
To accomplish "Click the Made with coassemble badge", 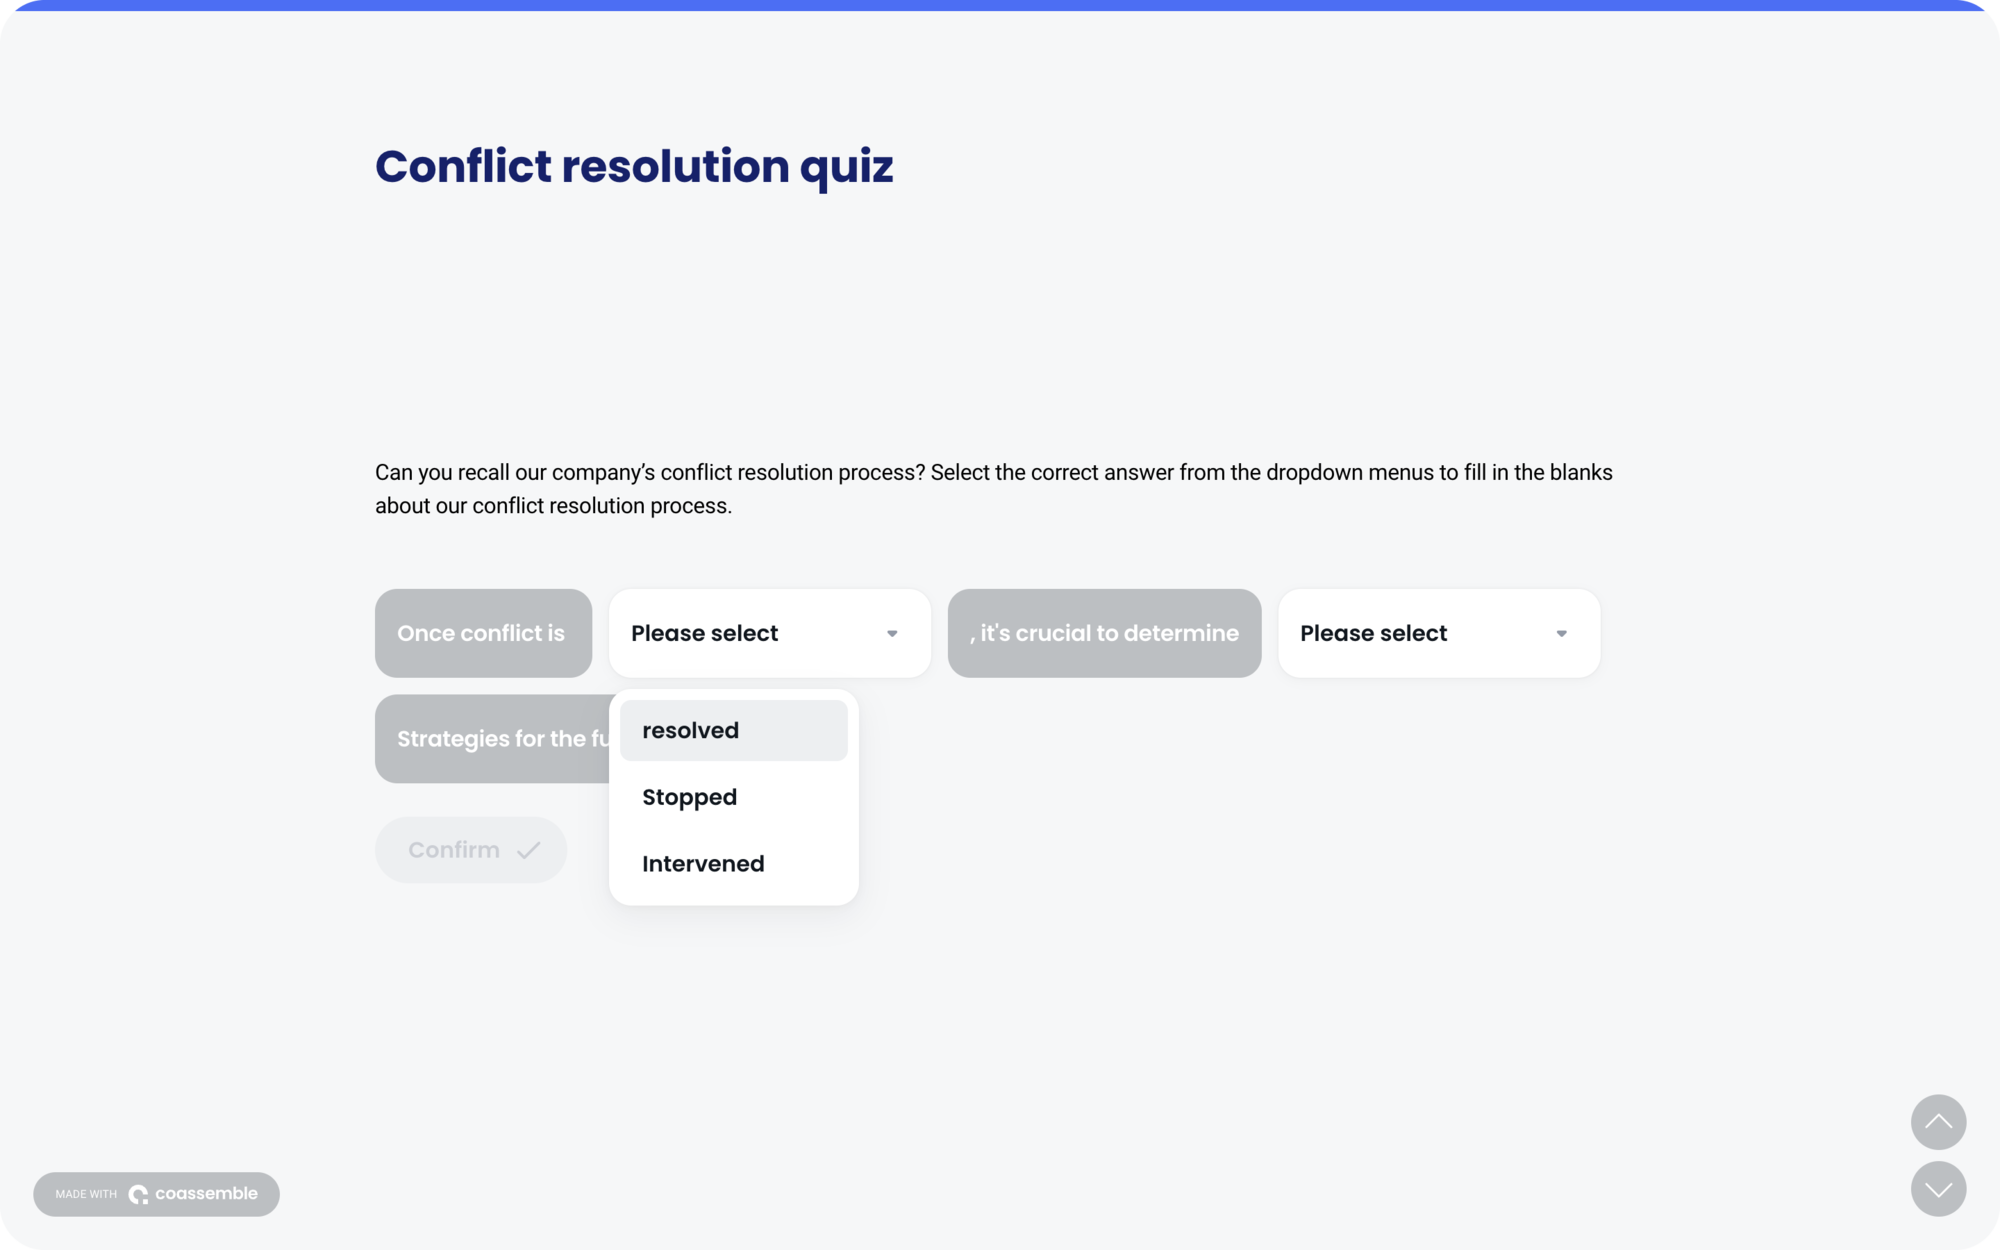I will tap(156, 1193).
